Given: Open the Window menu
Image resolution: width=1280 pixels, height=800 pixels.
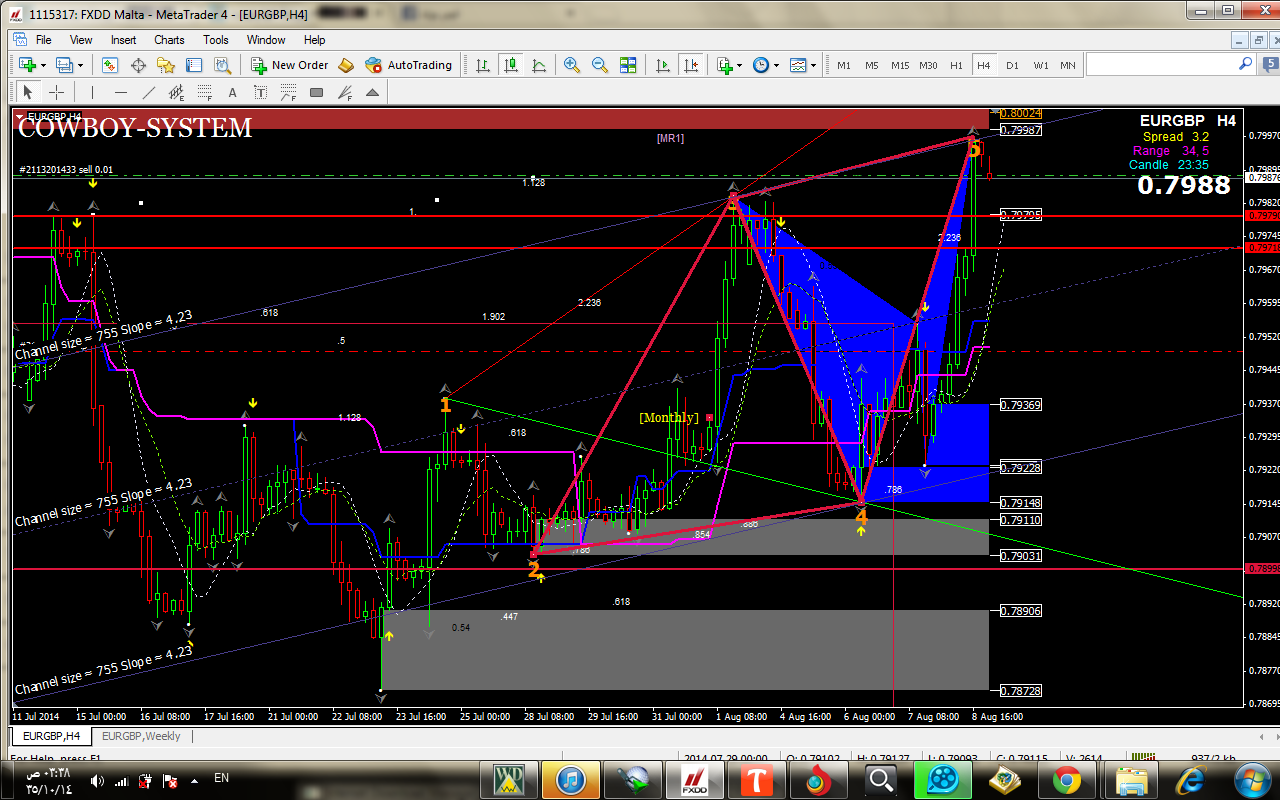Looking at the screenshot, I should tap(266, 40).
